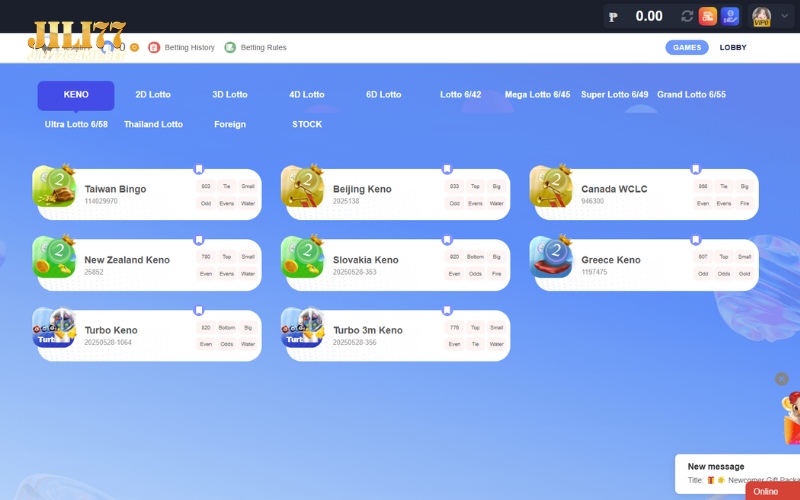The width and height of the screenshot is (800, 500).
Task: Select the 2D Lotto tab
Action: (x=153, y=94)
